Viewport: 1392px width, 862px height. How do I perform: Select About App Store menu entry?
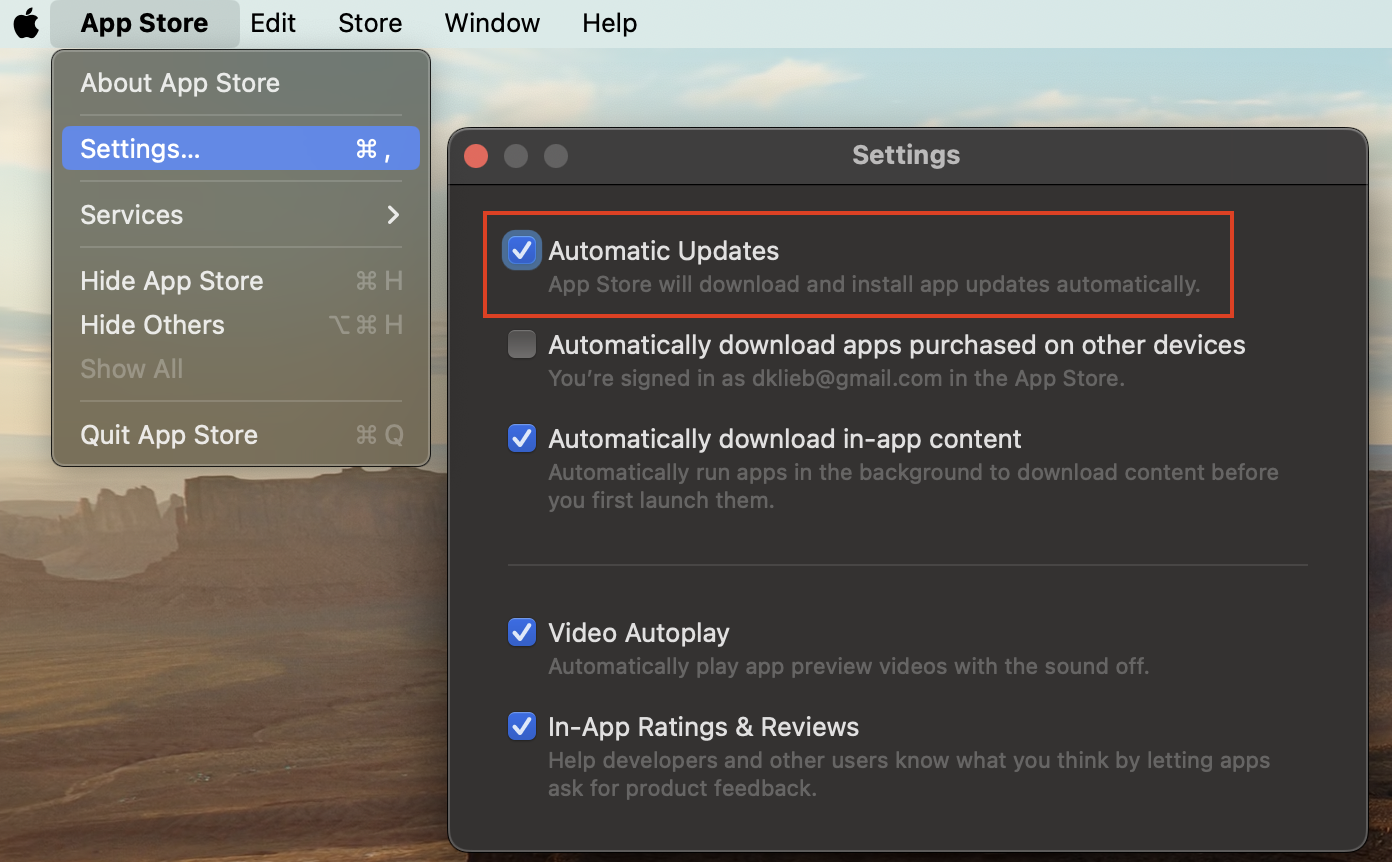180,83
